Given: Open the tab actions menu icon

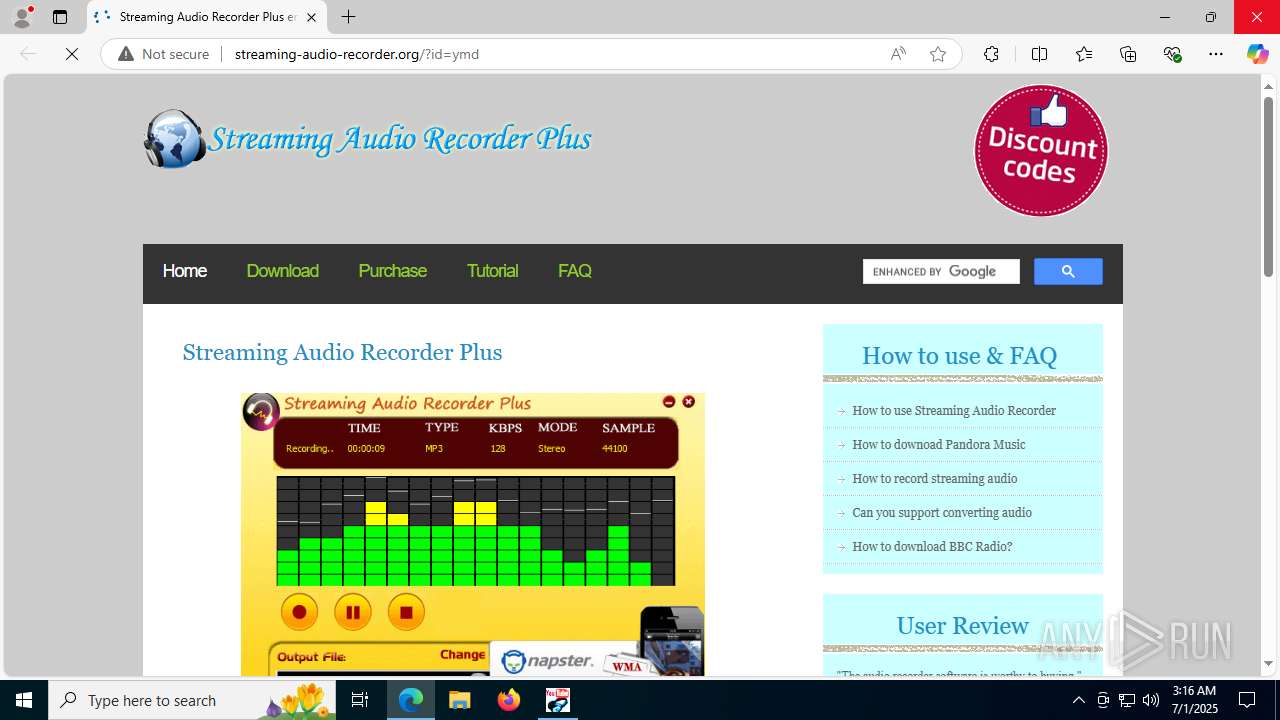Looking at the screenshot, I should coord(60,17).
